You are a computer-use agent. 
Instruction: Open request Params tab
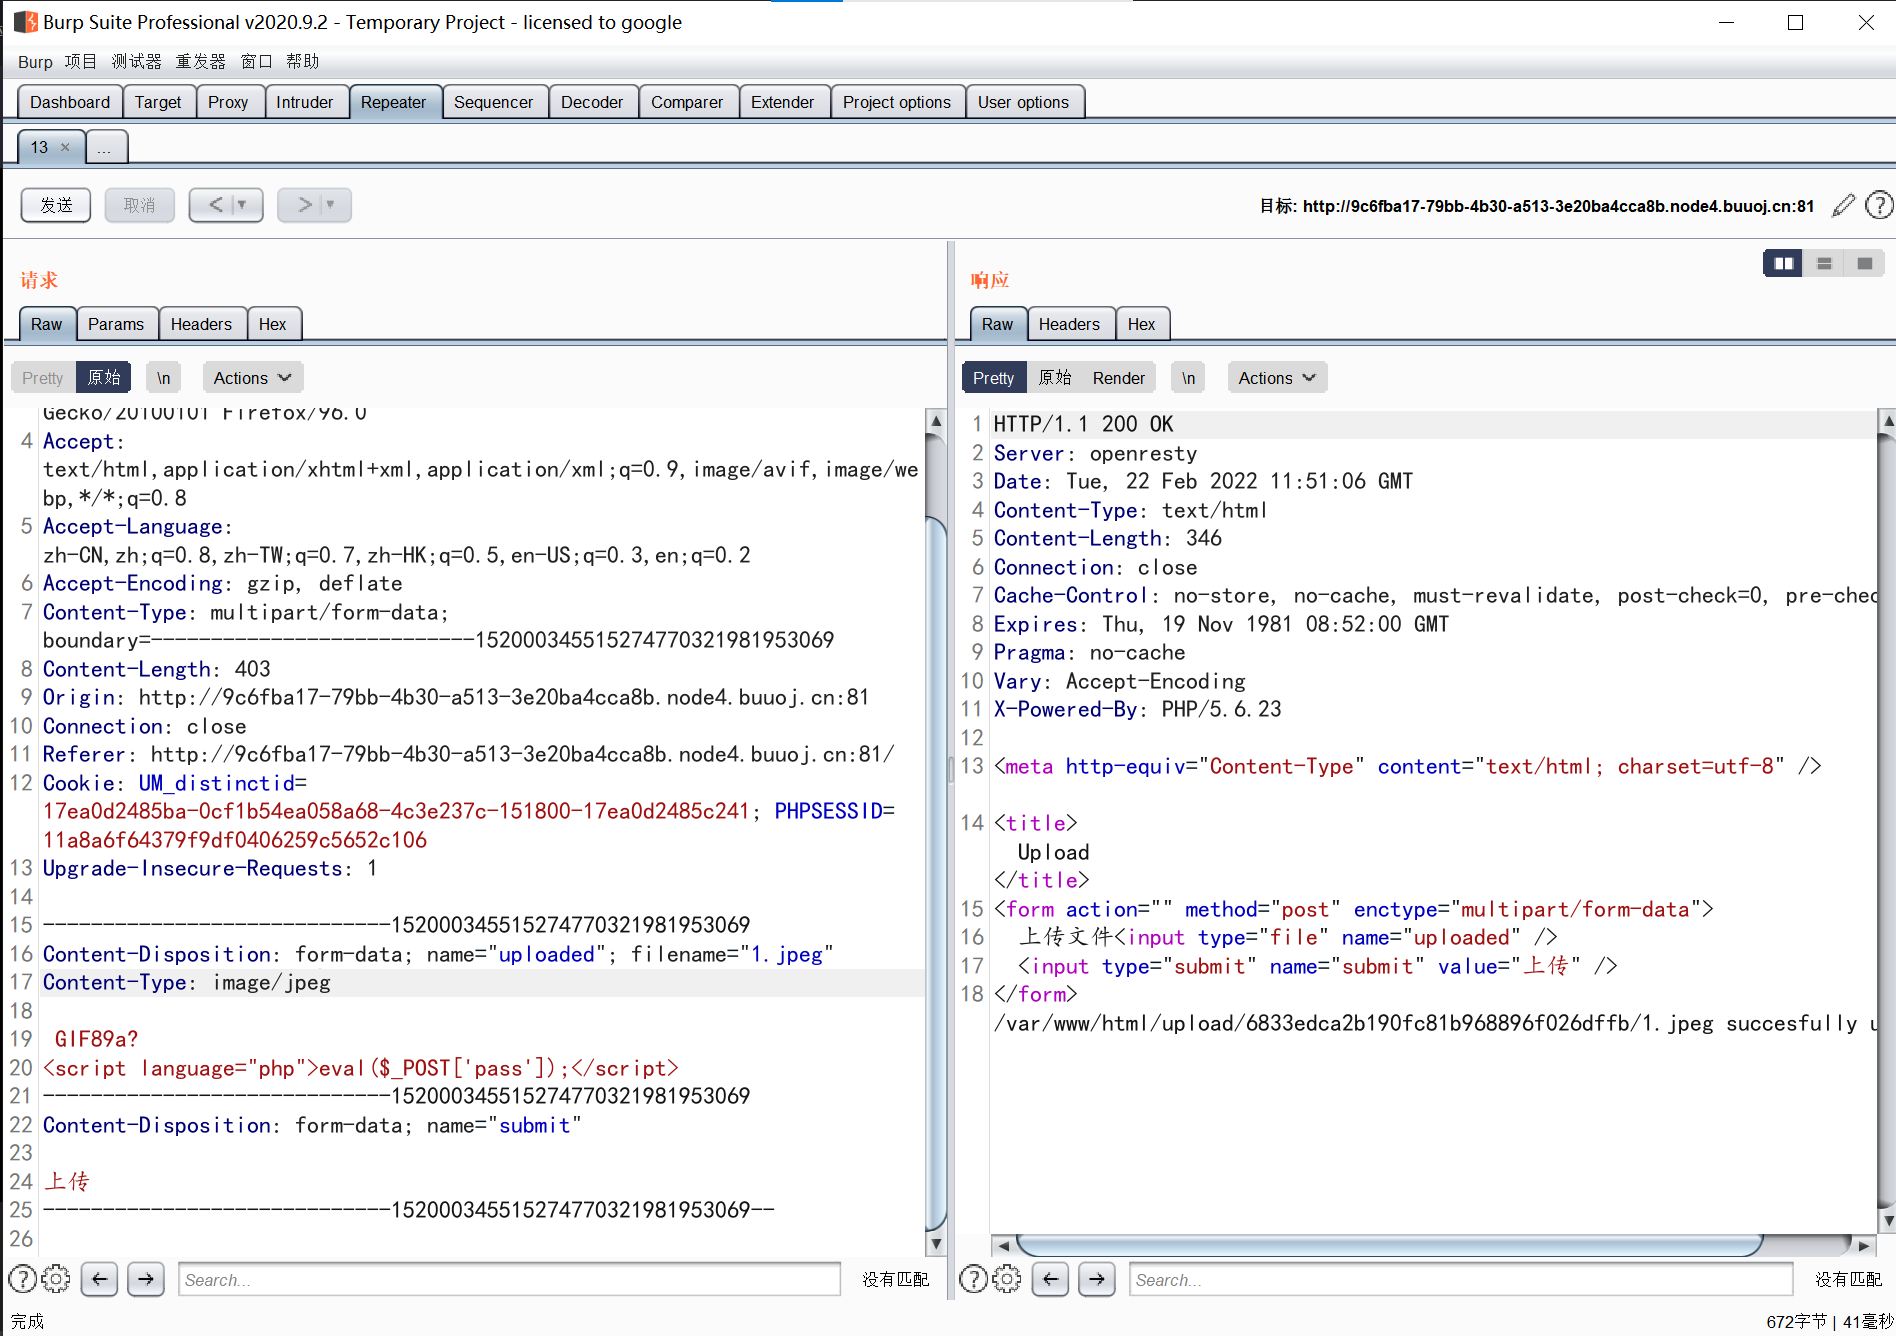point(116,324)
